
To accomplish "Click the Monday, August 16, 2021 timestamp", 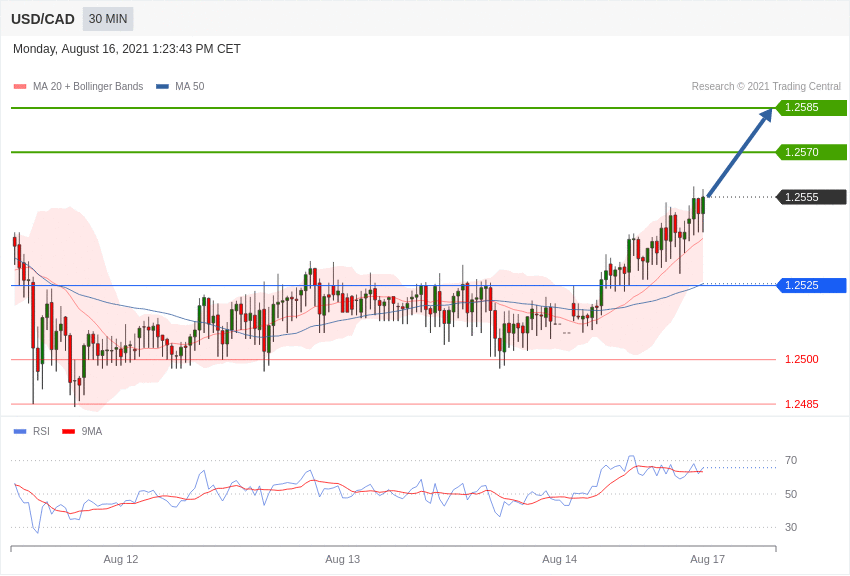I will tap(126, 49).
